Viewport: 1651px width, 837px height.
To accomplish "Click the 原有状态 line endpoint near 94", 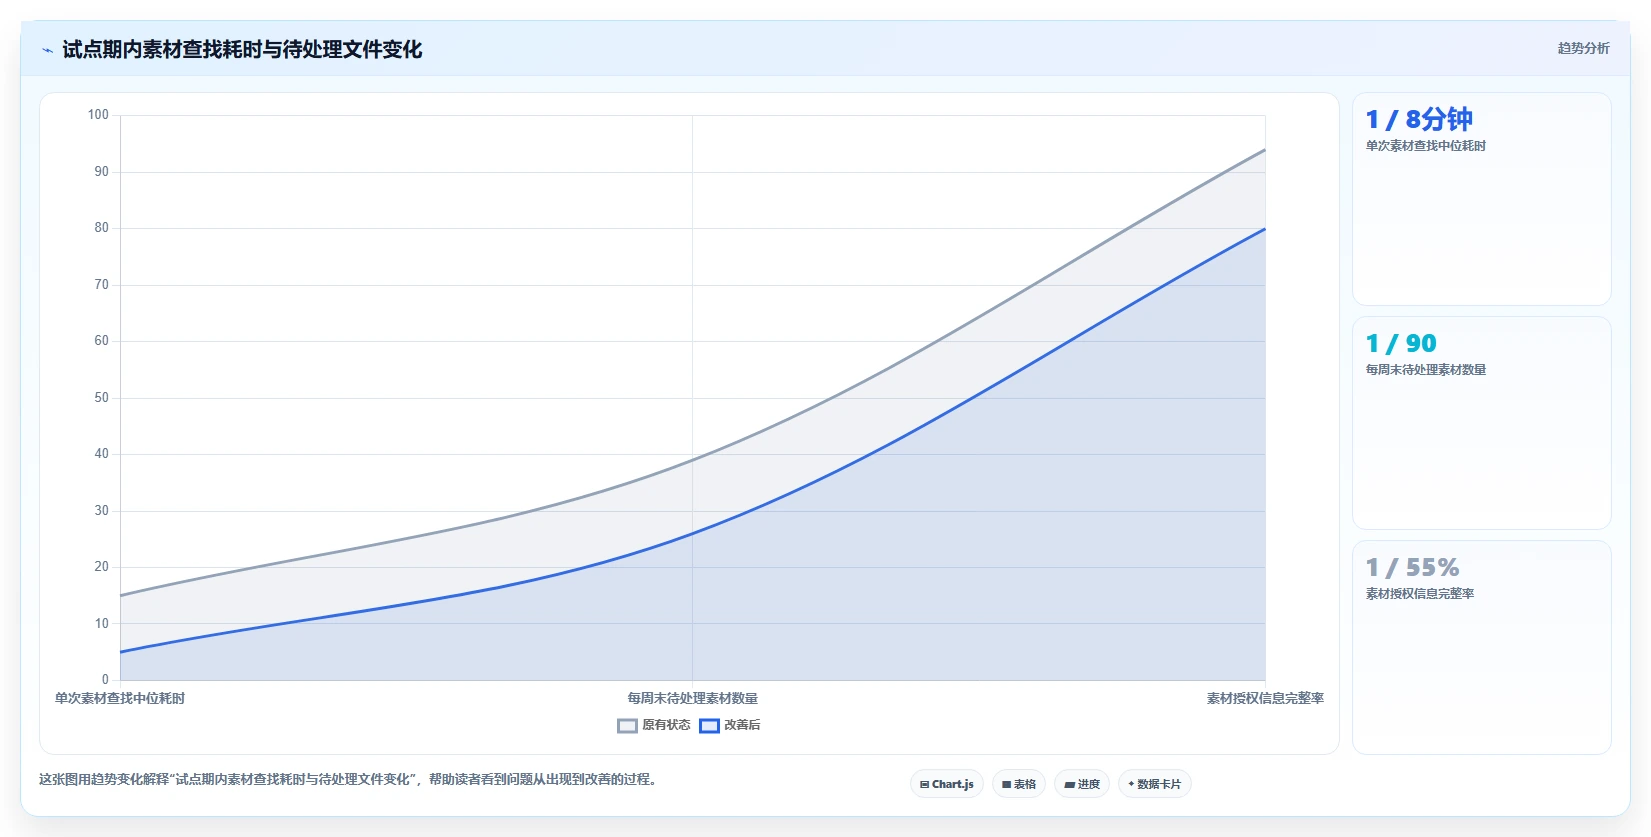I will click(1265, 150).
